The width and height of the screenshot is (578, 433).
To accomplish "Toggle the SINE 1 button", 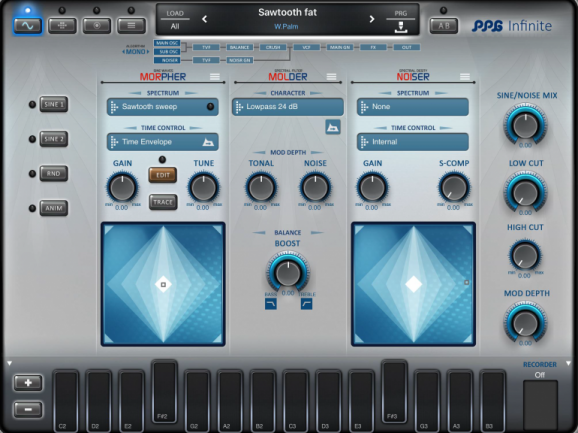I will pos(54,104).
